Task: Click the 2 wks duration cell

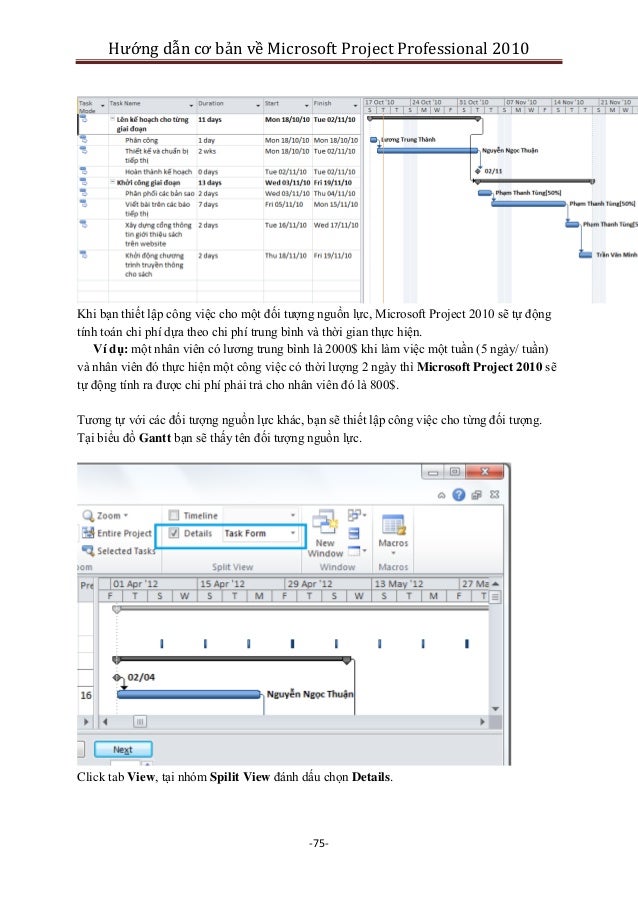Action: tap(230, 155)
